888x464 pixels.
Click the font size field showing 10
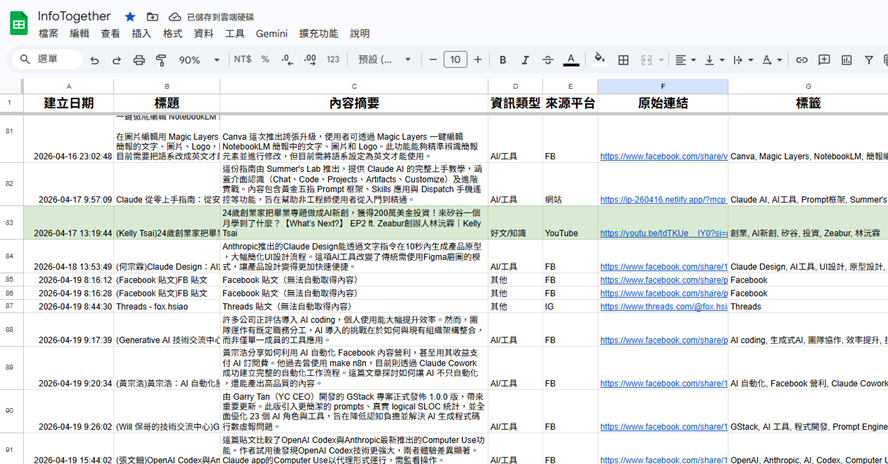(455, 59)
